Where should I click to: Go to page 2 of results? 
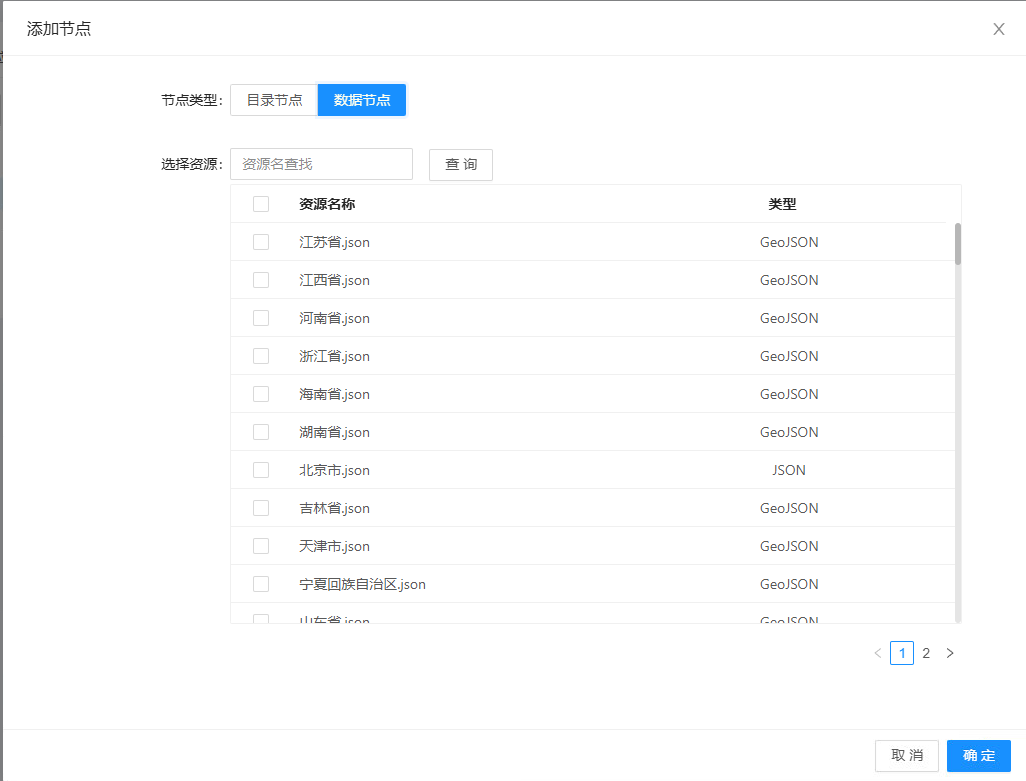coord(926,652)
